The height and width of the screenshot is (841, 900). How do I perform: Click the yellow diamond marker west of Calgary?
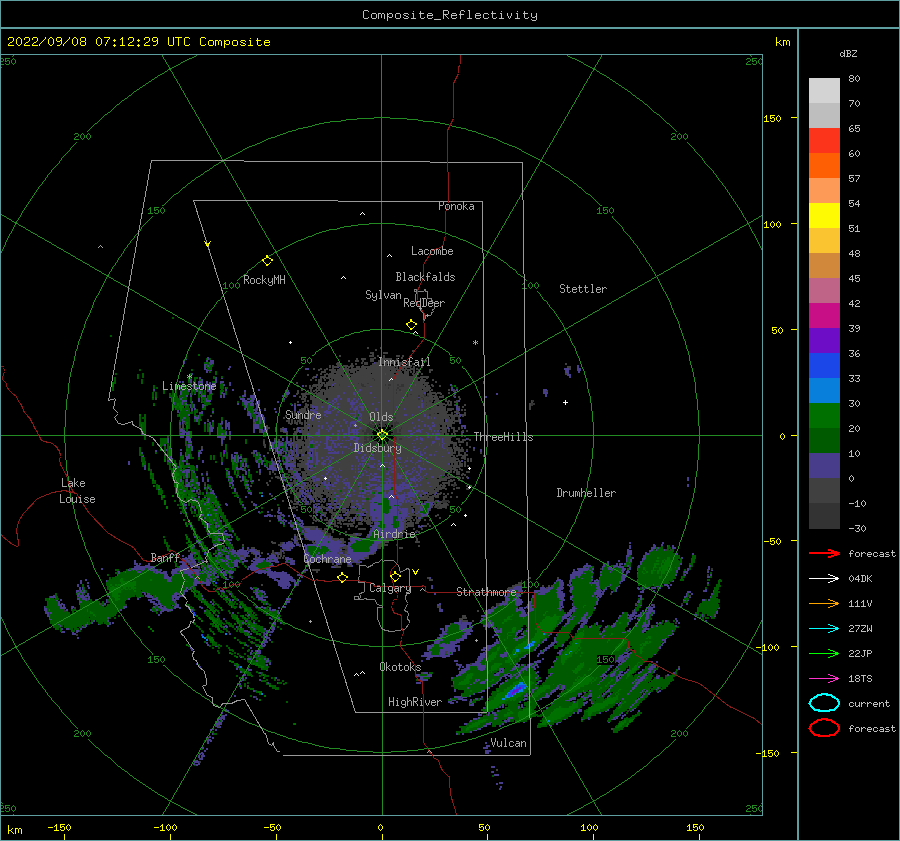point(342,578)
